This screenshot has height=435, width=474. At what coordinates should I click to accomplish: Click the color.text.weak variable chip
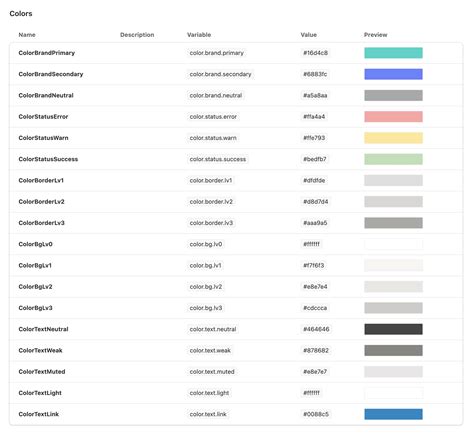click(210, 350)
